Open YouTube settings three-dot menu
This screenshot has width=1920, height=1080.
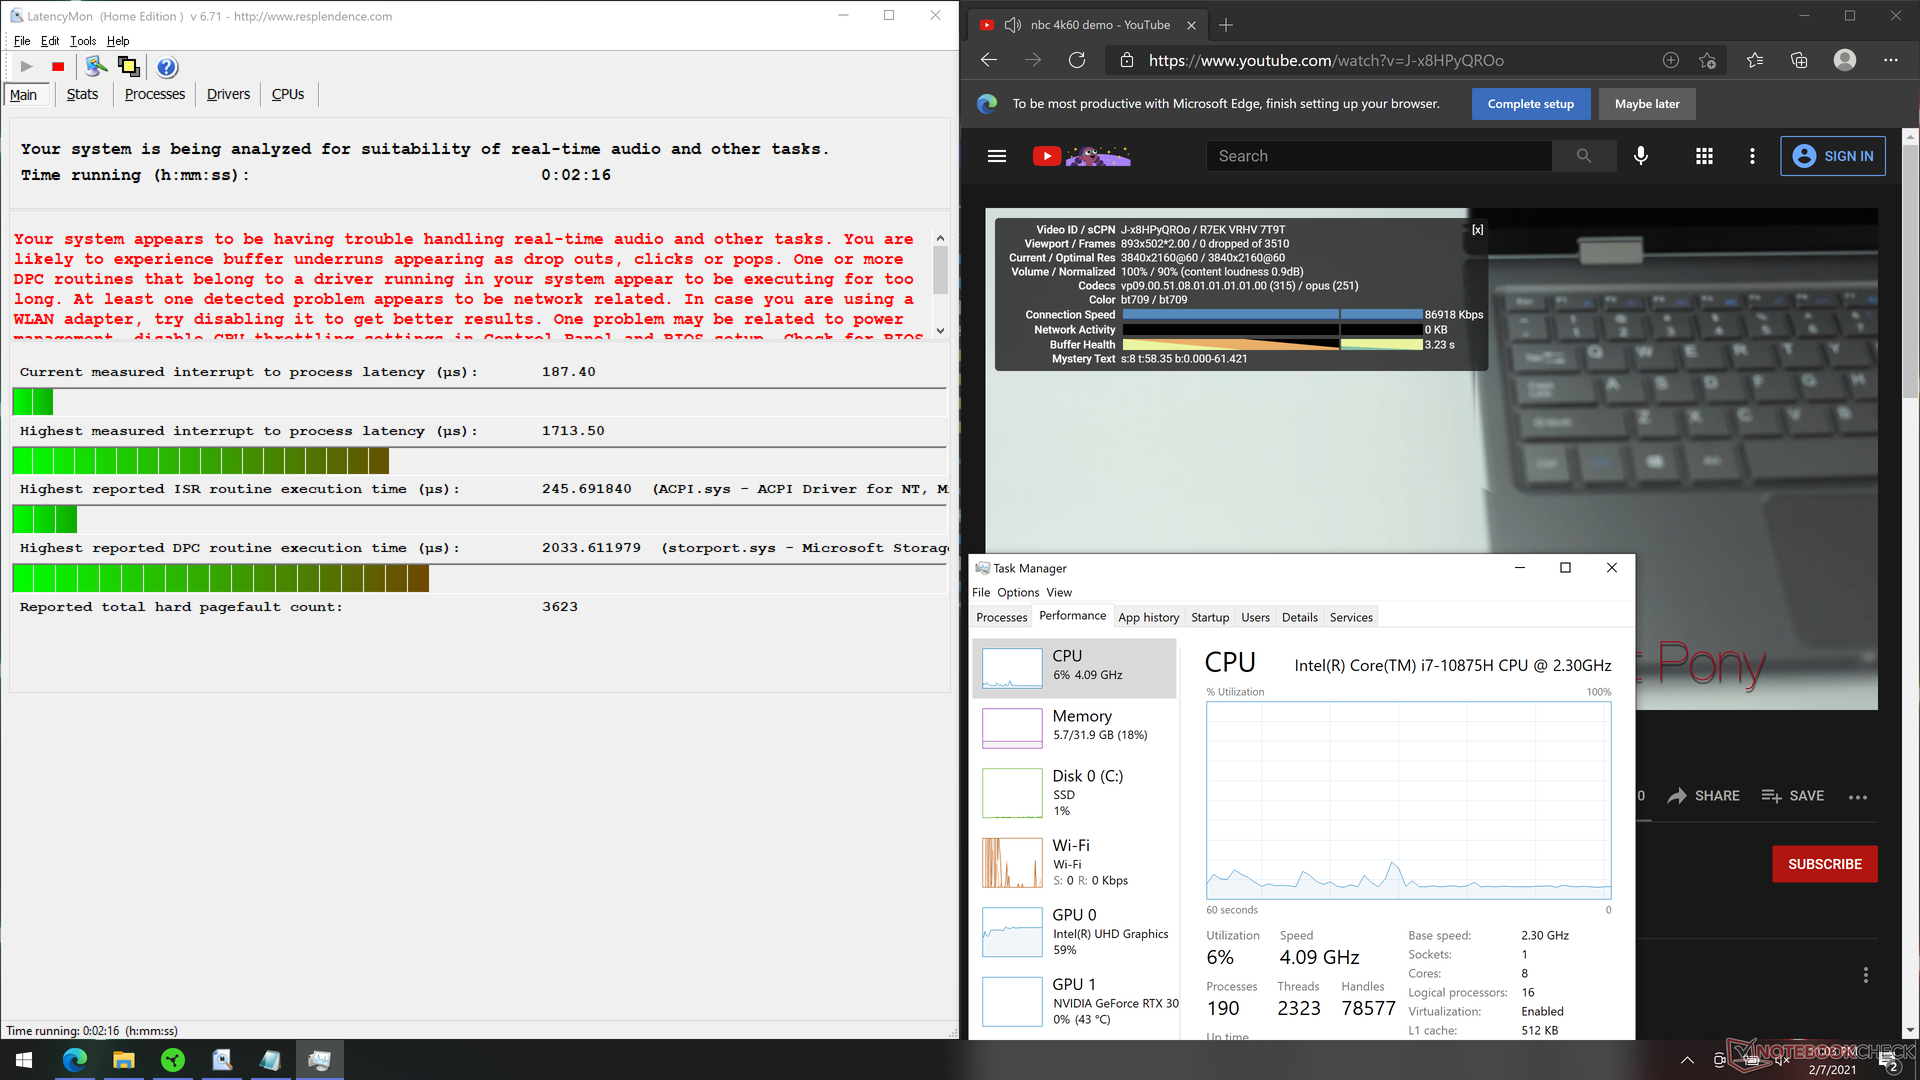tap(1752, 156)
